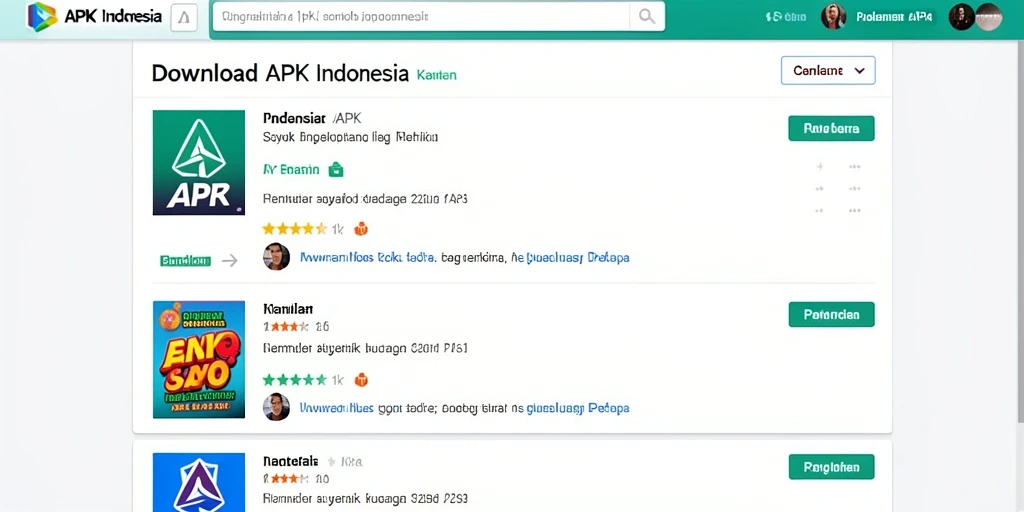Open the green APR app thumbnail

click(x=199, y=162)
